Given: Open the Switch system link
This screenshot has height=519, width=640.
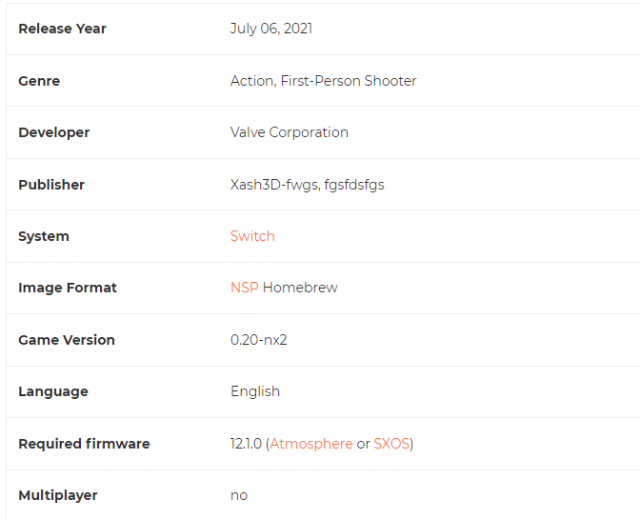Looking at the screenshot, I should coord(252,236).
